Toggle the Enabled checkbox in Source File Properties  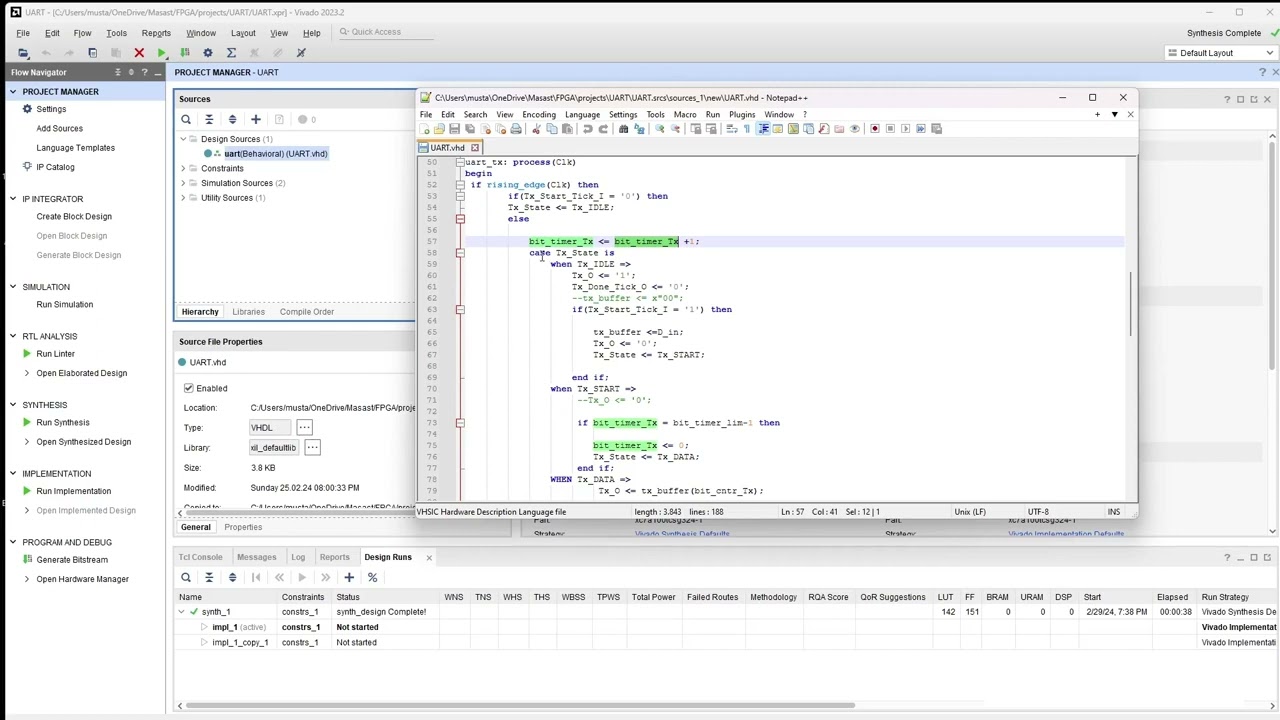click(x=189, y=388)
